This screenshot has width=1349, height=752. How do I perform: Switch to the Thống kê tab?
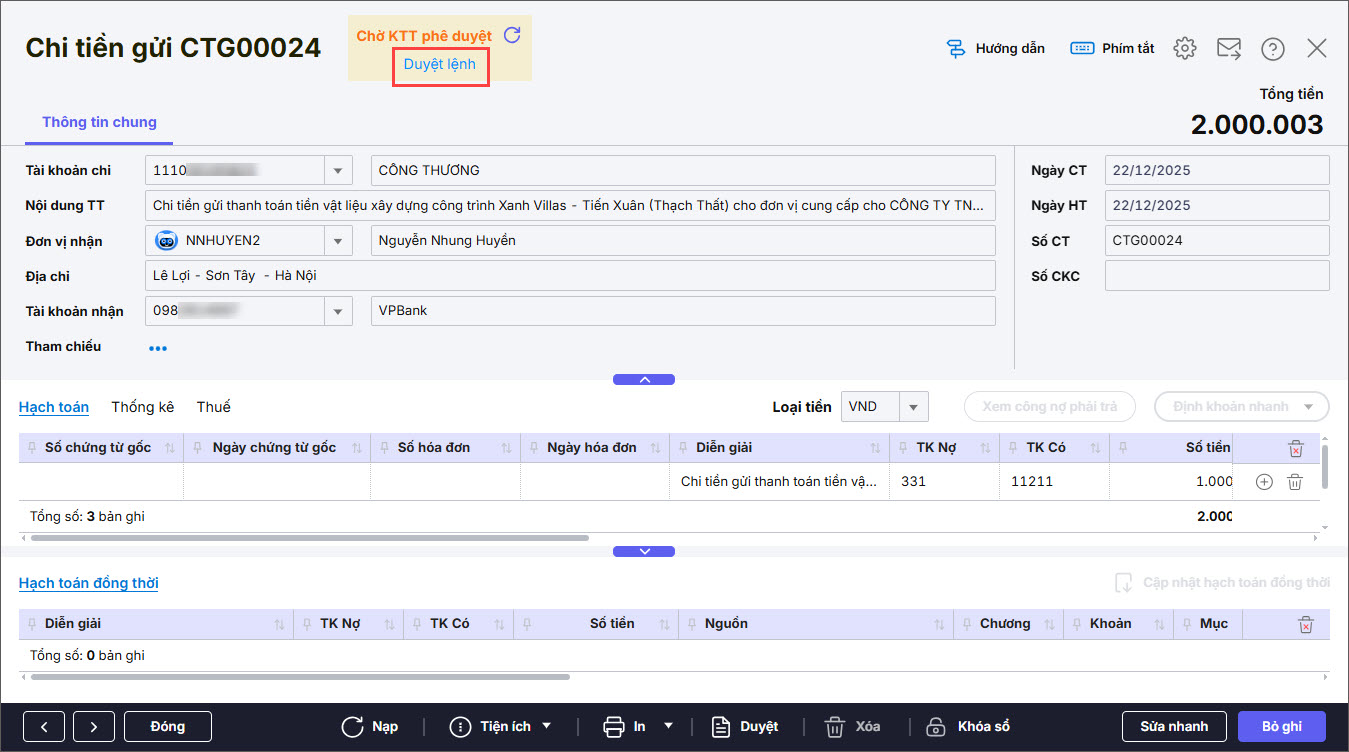click(142, 407)
